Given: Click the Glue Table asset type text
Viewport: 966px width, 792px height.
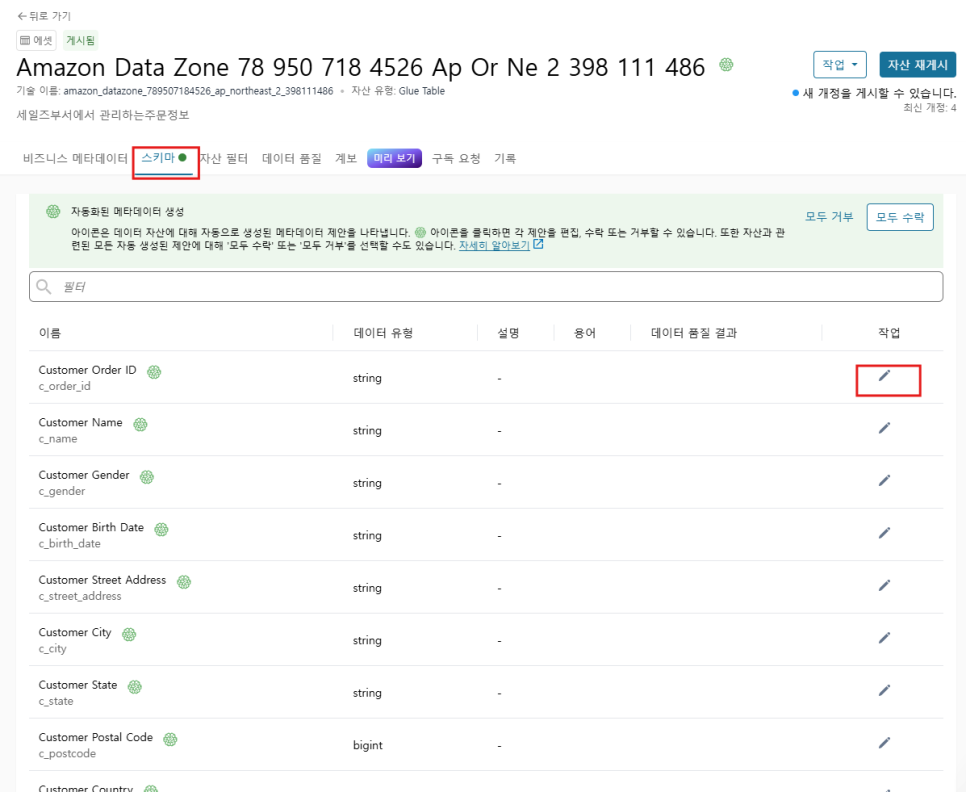Looking at the screenshot, I should coord(421,91).
